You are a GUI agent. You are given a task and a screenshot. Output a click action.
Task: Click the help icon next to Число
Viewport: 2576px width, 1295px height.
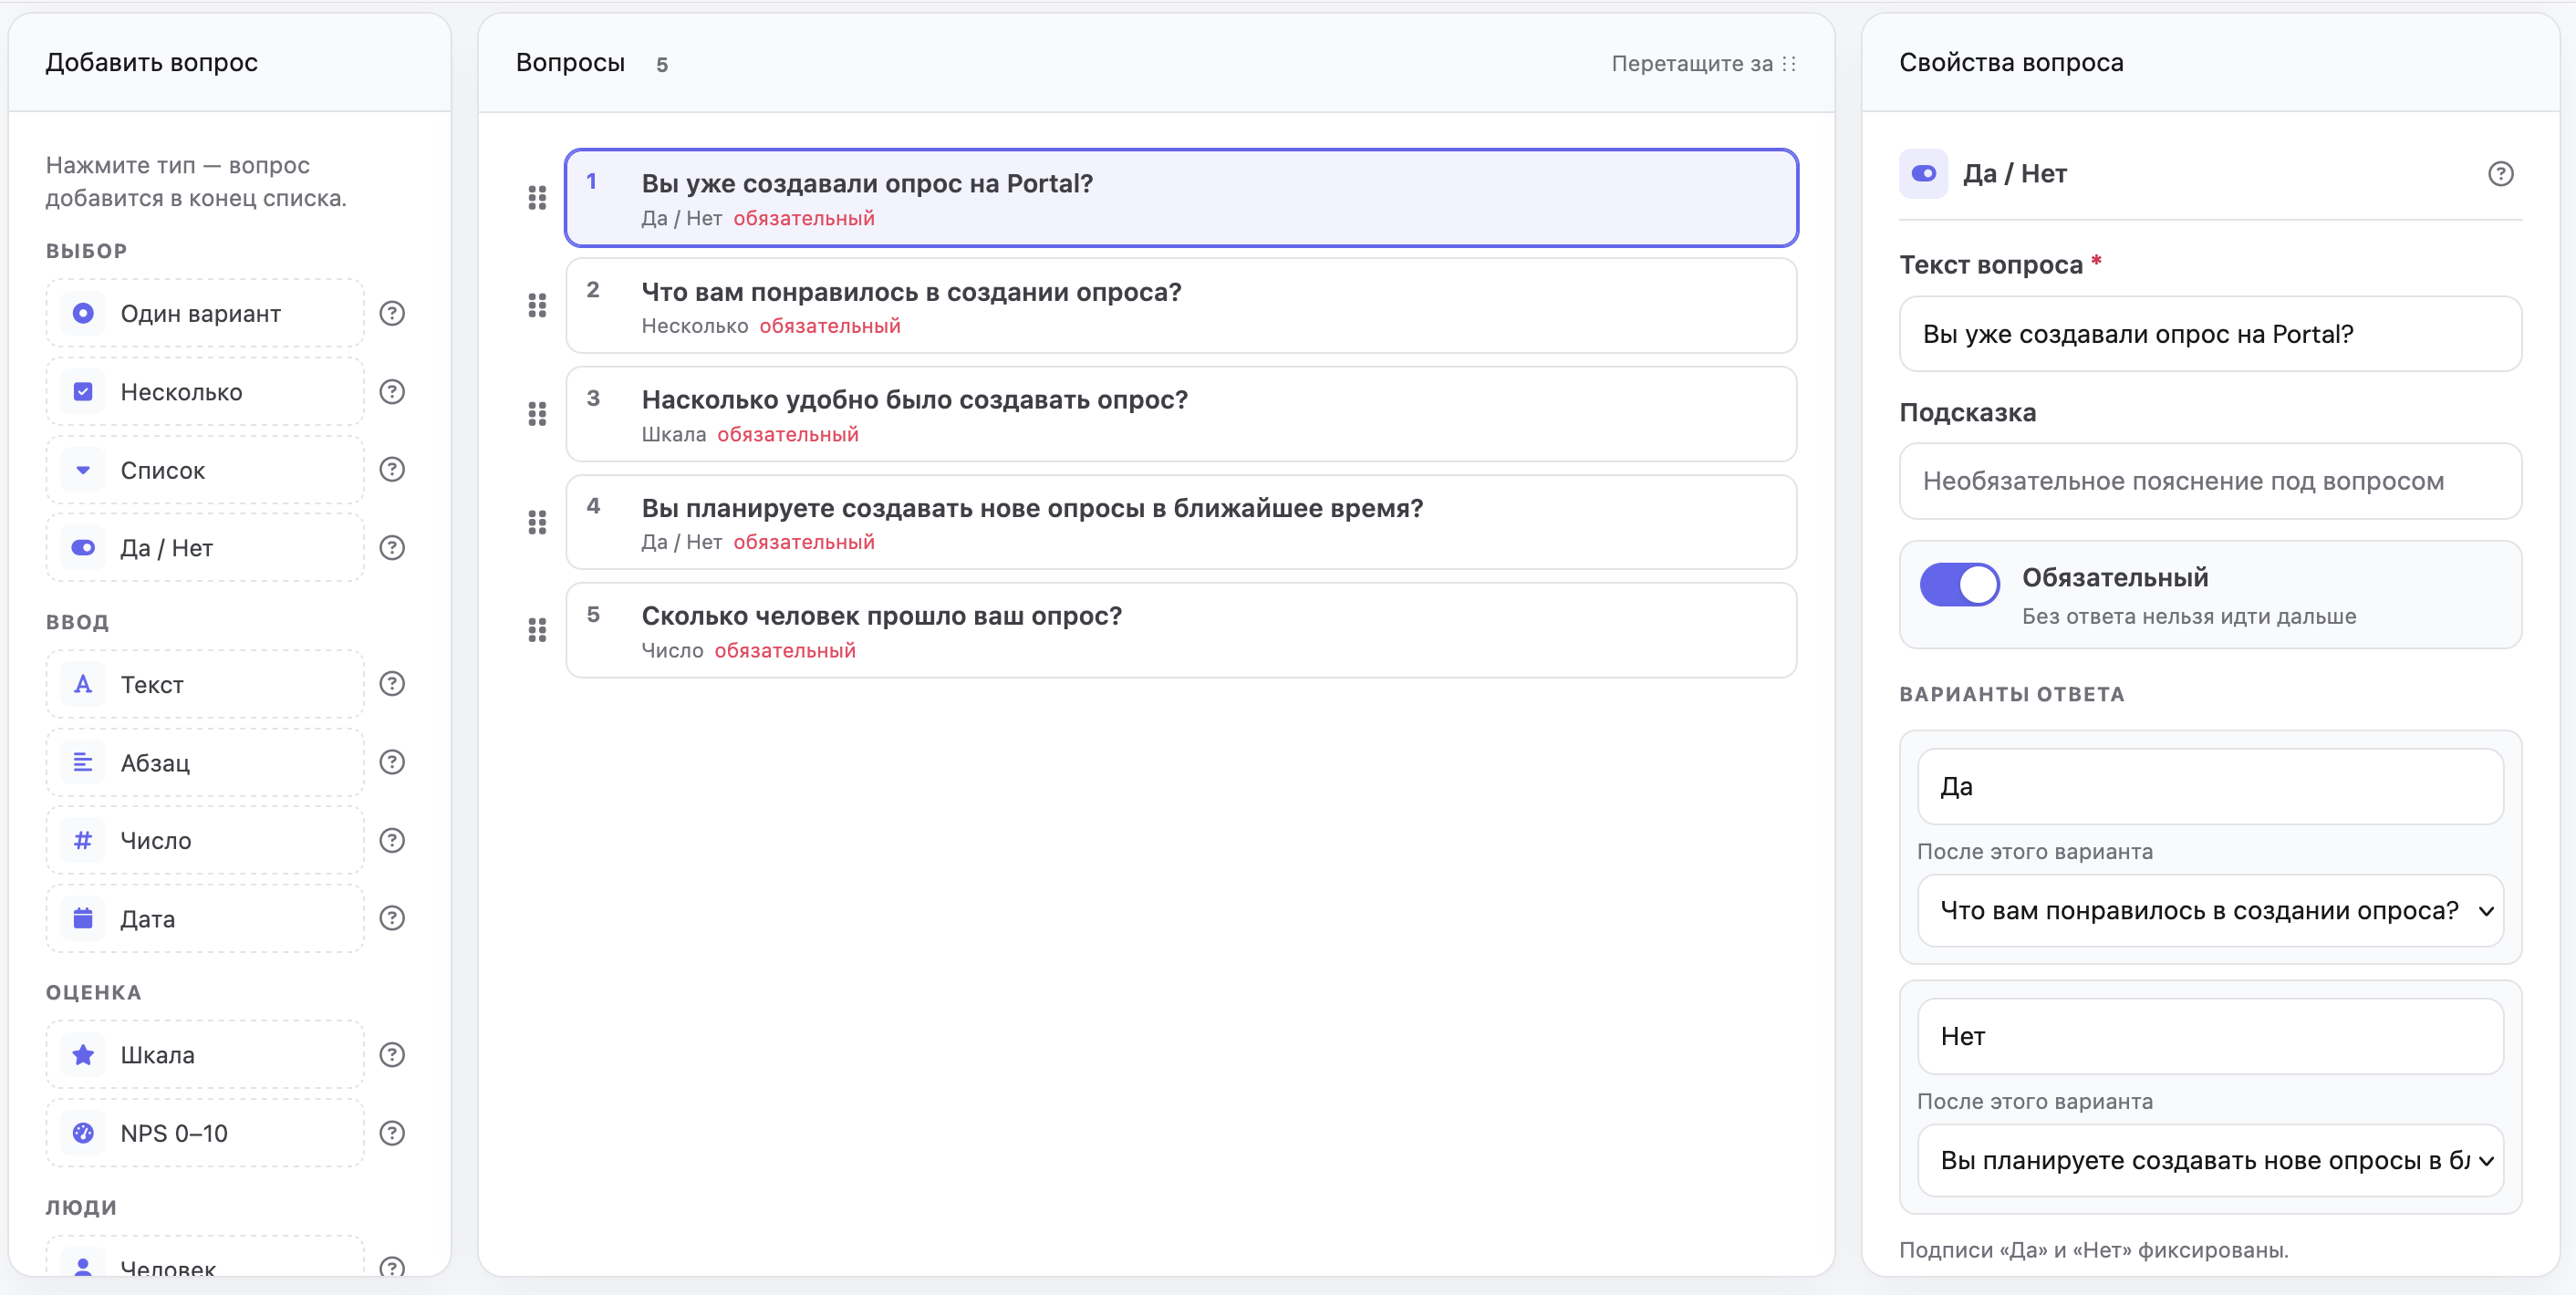pyautogui.click(x=392, y=840)
